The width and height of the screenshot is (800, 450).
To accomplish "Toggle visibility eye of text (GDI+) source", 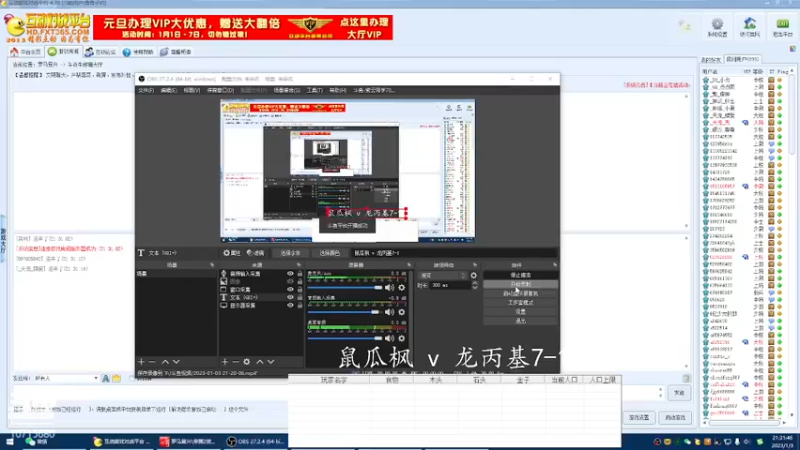I will (x=290, y=297).
